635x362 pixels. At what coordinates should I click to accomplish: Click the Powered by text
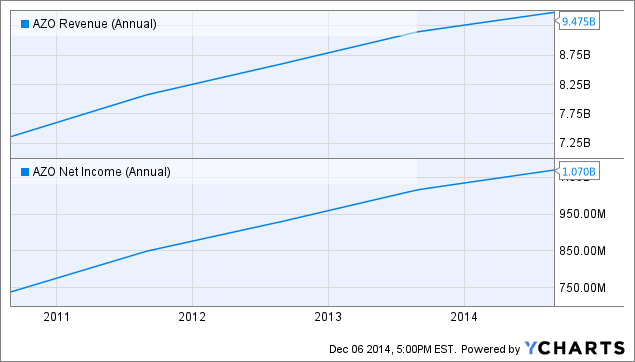pyautogui.click(x=490, y=349)
